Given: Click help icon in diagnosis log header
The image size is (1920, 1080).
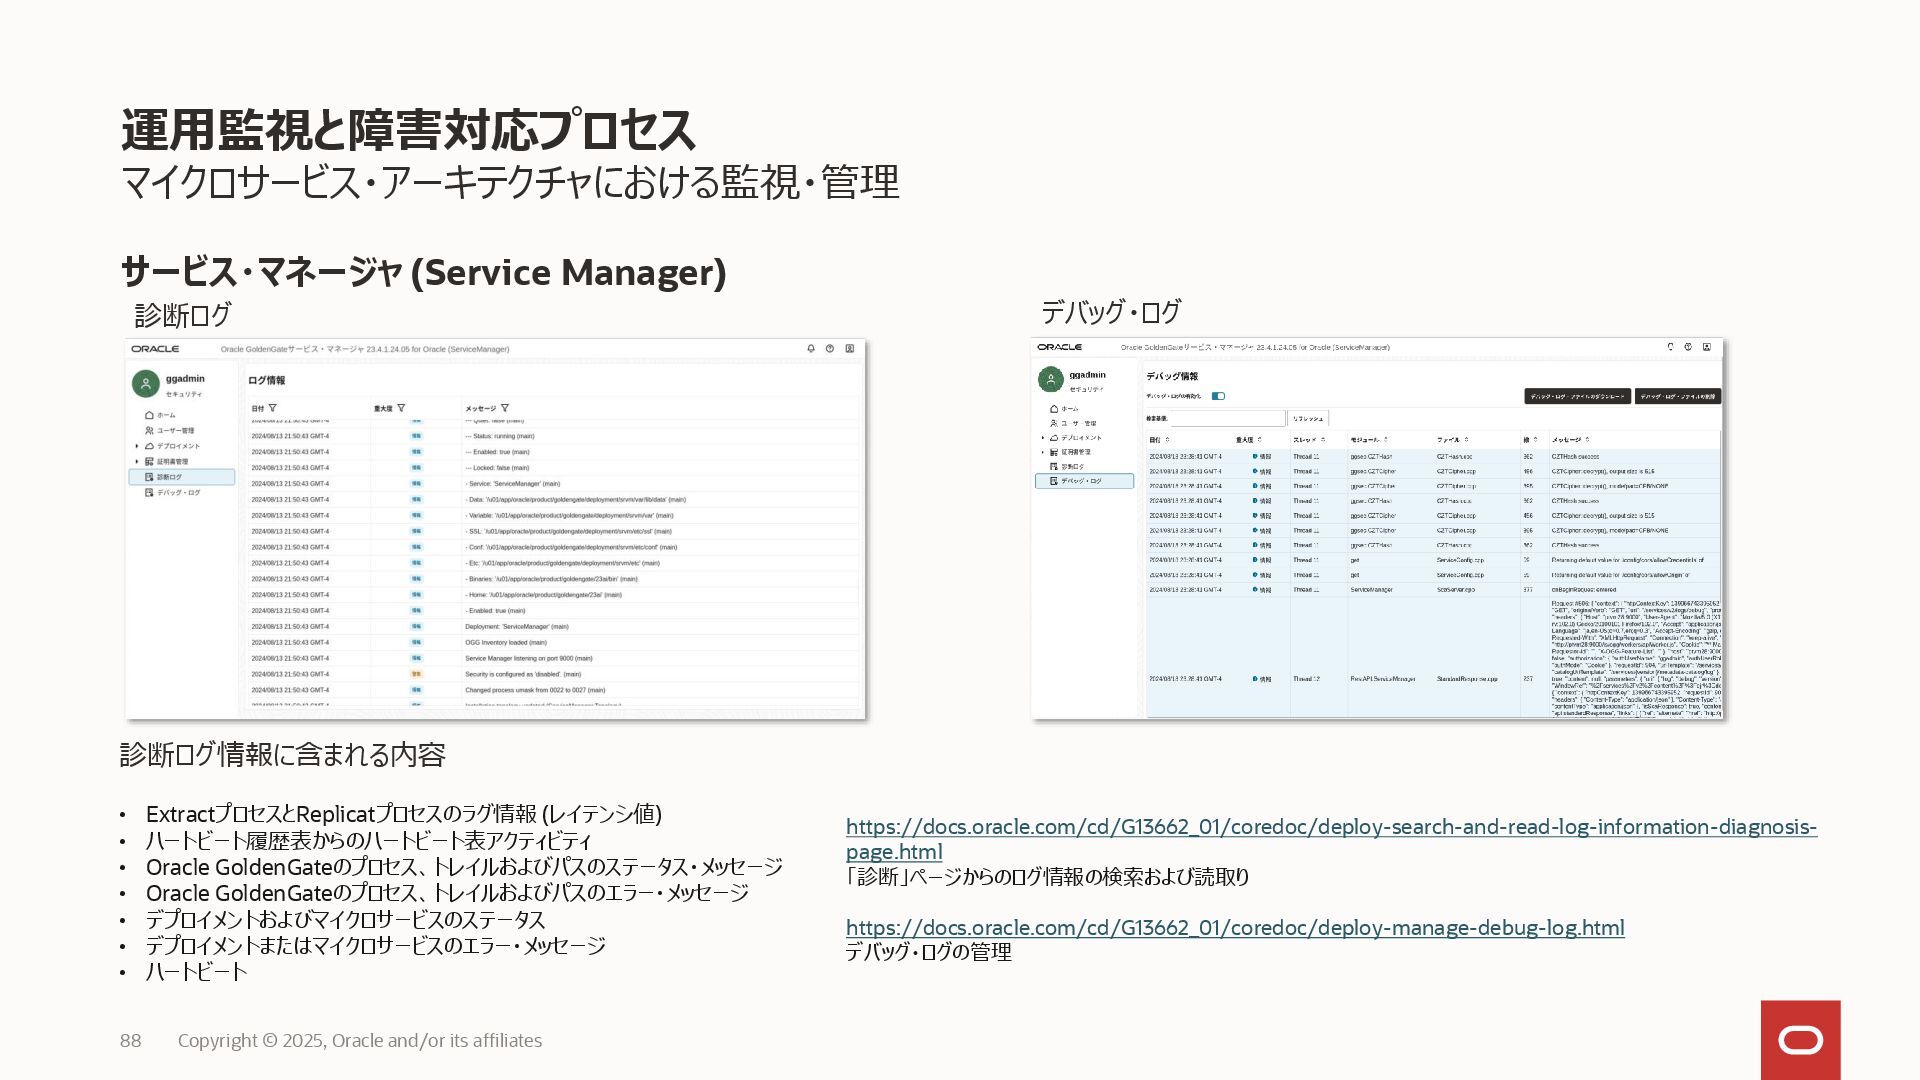Looking at the screenshot, I should pos(830,349).
